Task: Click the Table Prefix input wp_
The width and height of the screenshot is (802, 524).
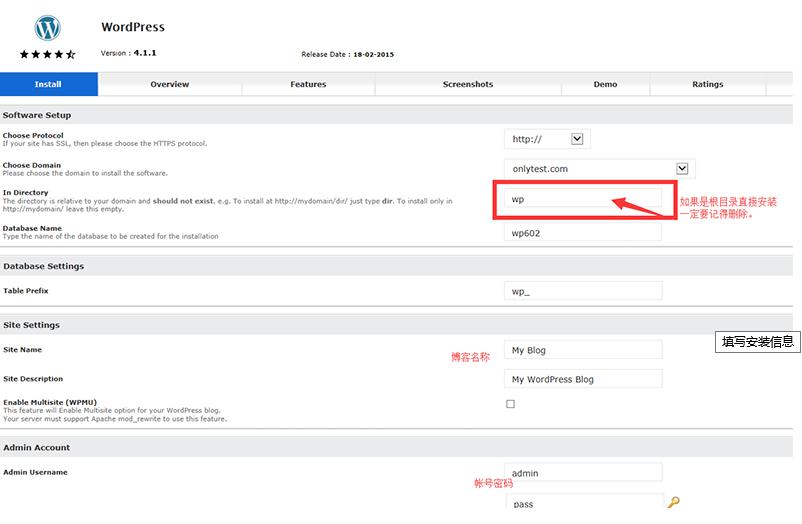Action: (x=583, y=291)
